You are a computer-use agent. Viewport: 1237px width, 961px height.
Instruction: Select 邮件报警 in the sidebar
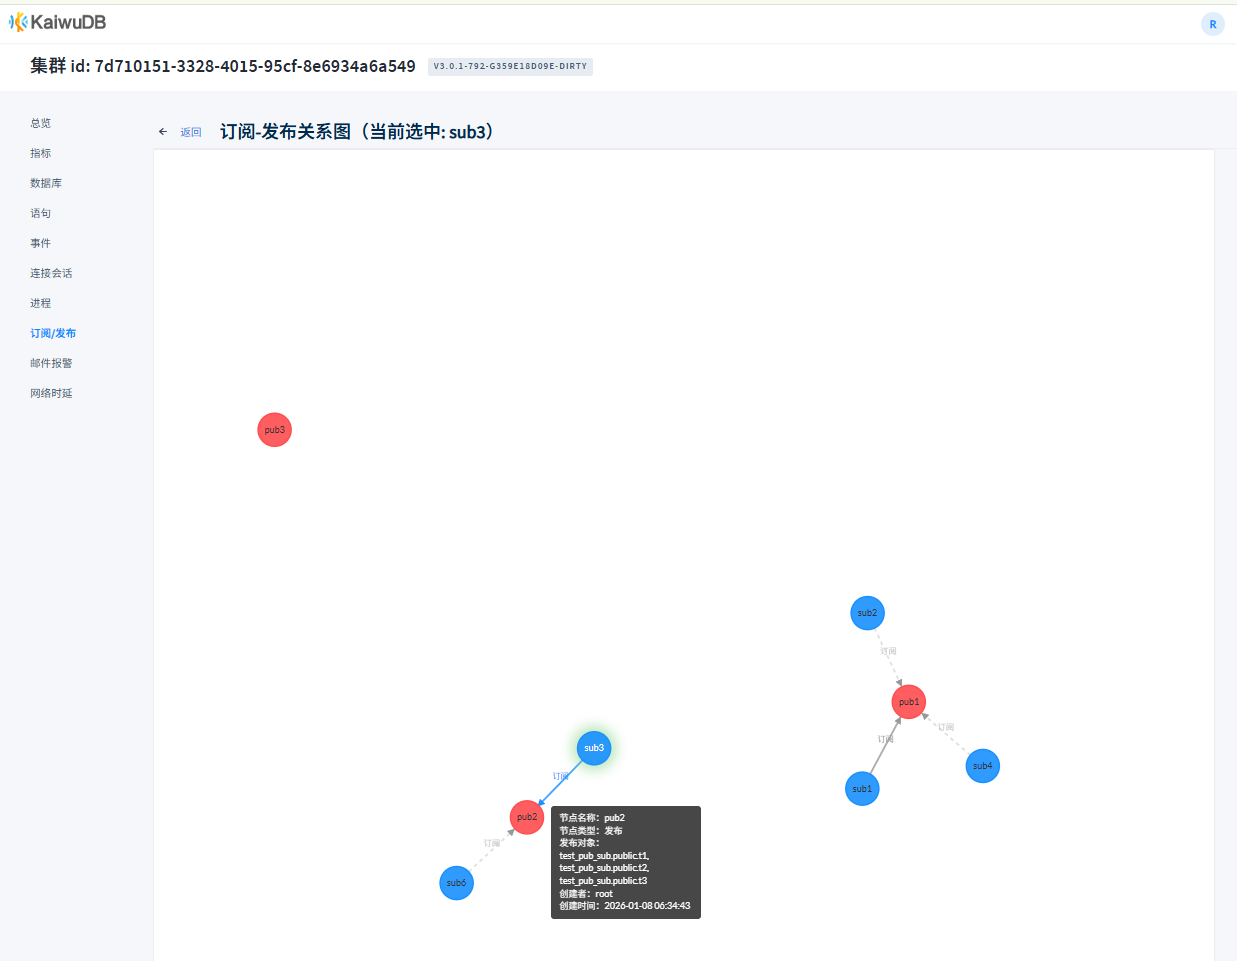click(51, 363)
